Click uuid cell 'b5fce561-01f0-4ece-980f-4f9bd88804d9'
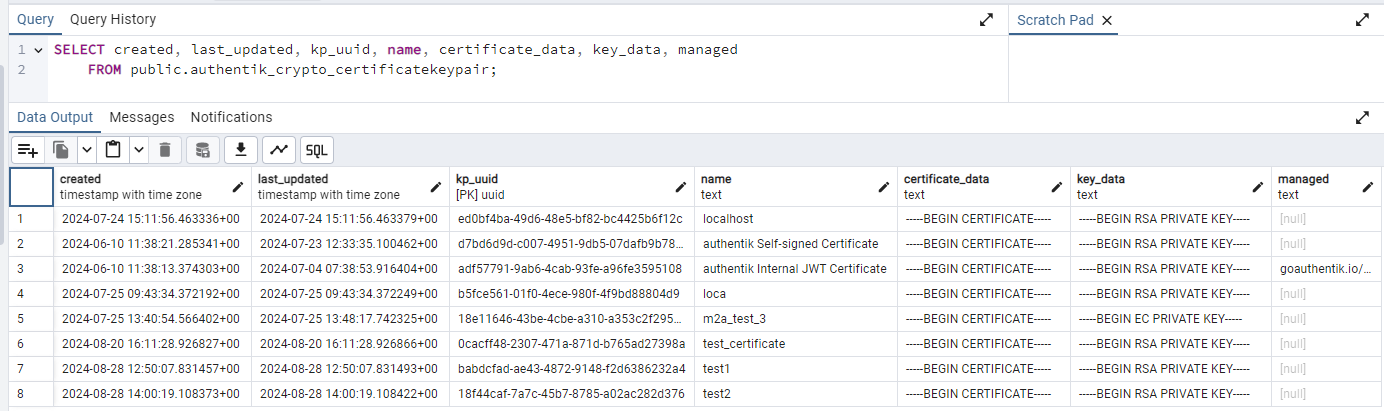This screenshot has height=411, width=1384. (x=572, y=293)
